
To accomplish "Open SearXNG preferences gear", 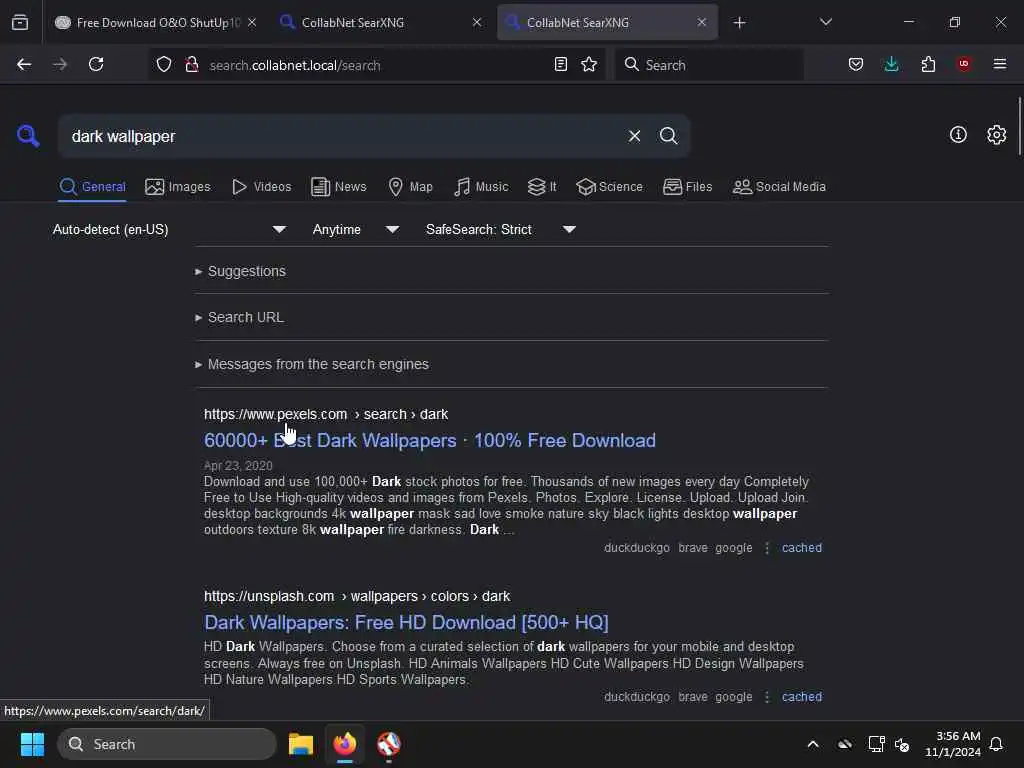I will [997, 135].
